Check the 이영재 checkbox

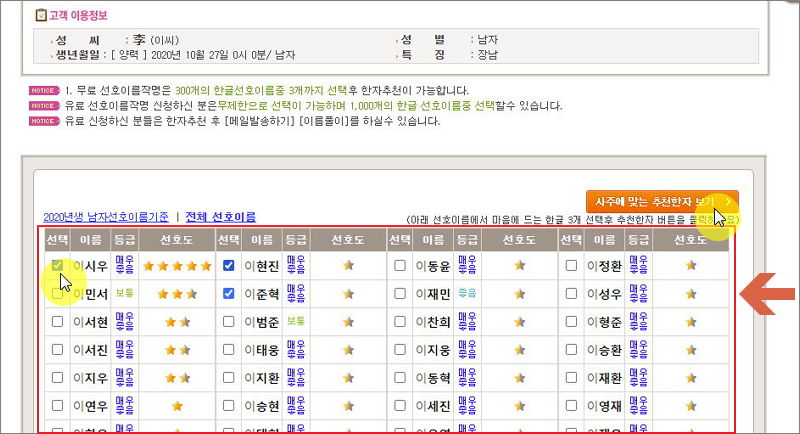[x=571, y=406]
